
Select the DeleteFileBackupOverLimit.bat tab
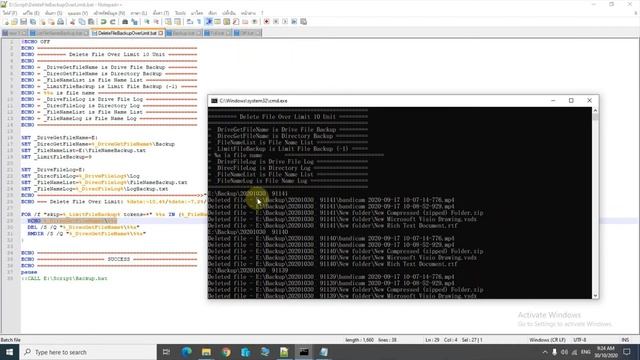click(127, 33)
